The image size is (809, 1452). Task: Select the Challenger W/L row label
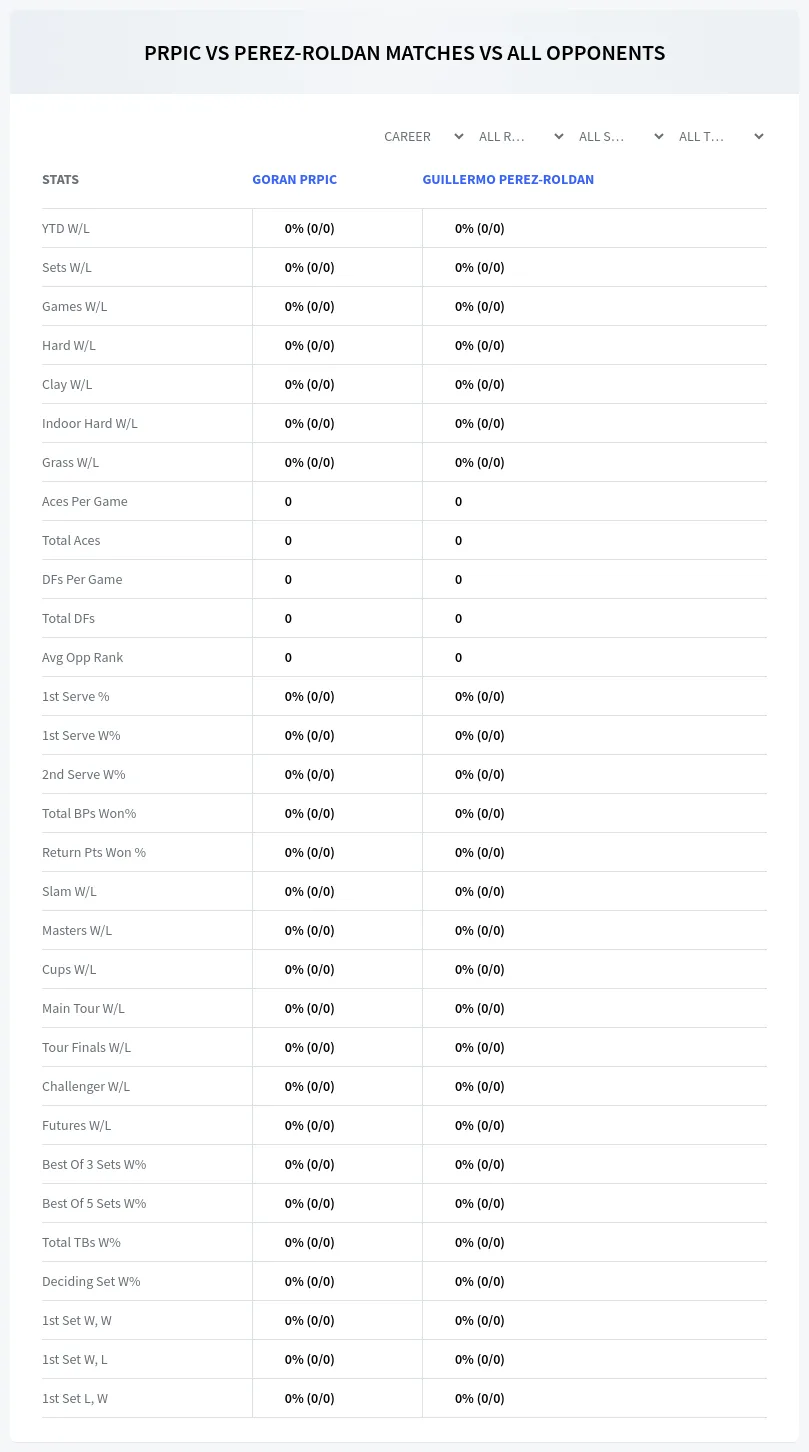click(x=86, y=1086)
